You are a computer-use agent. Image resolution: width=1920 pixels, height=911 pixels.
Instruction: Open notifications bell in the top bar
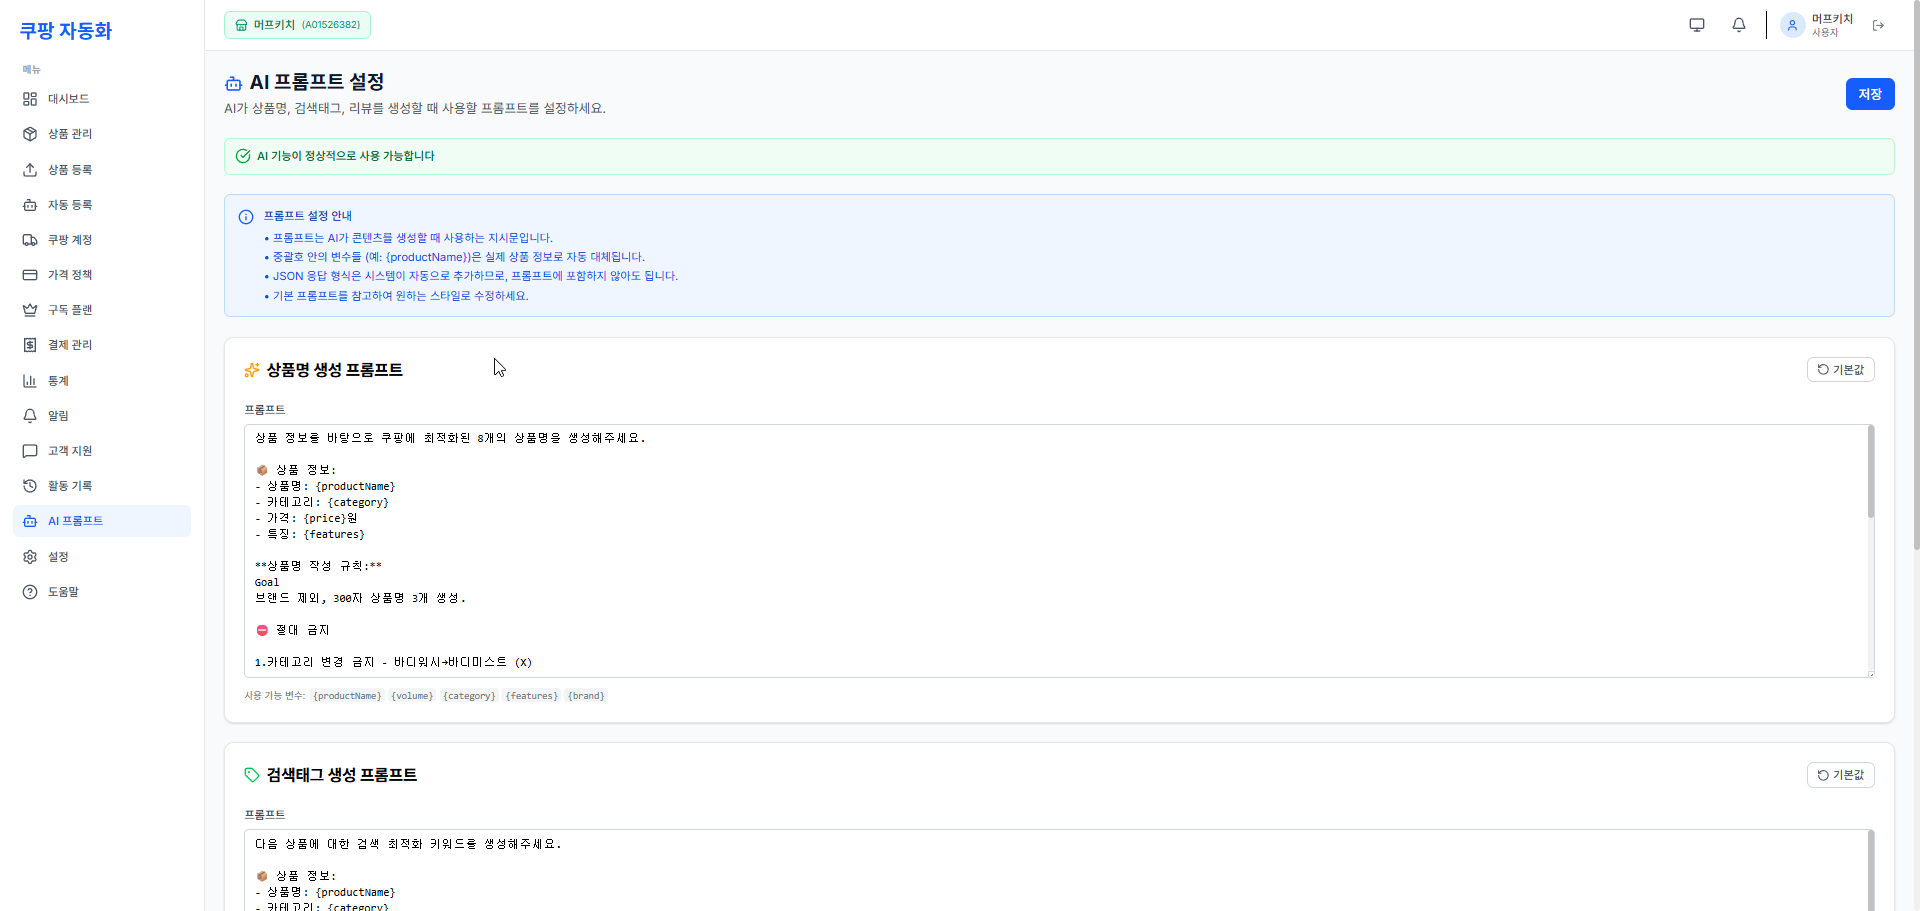click(x=1739, y=25)
